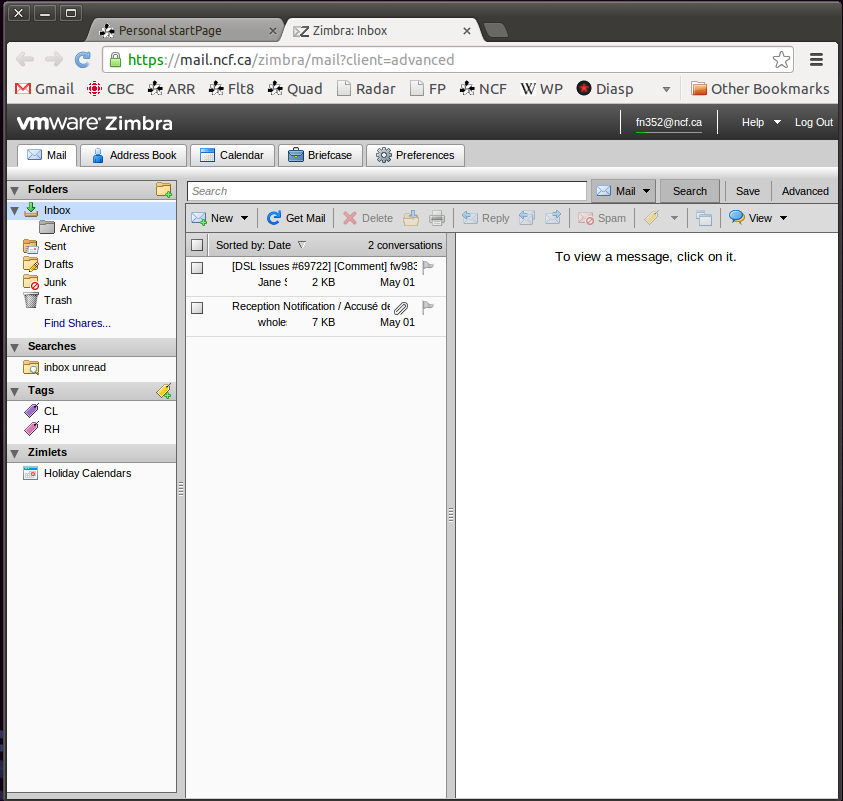The width and height of the screenshot is (843, 801).
Task: Open Gmail bookmark
Action: point(45,89)
